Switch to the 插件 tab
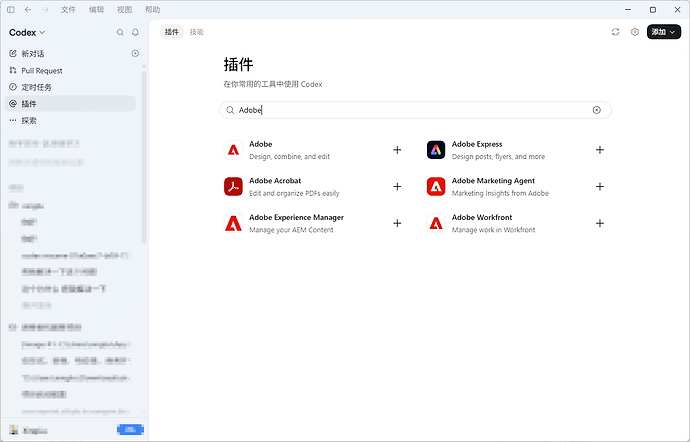Screen dimensions: 690x442 172,32
